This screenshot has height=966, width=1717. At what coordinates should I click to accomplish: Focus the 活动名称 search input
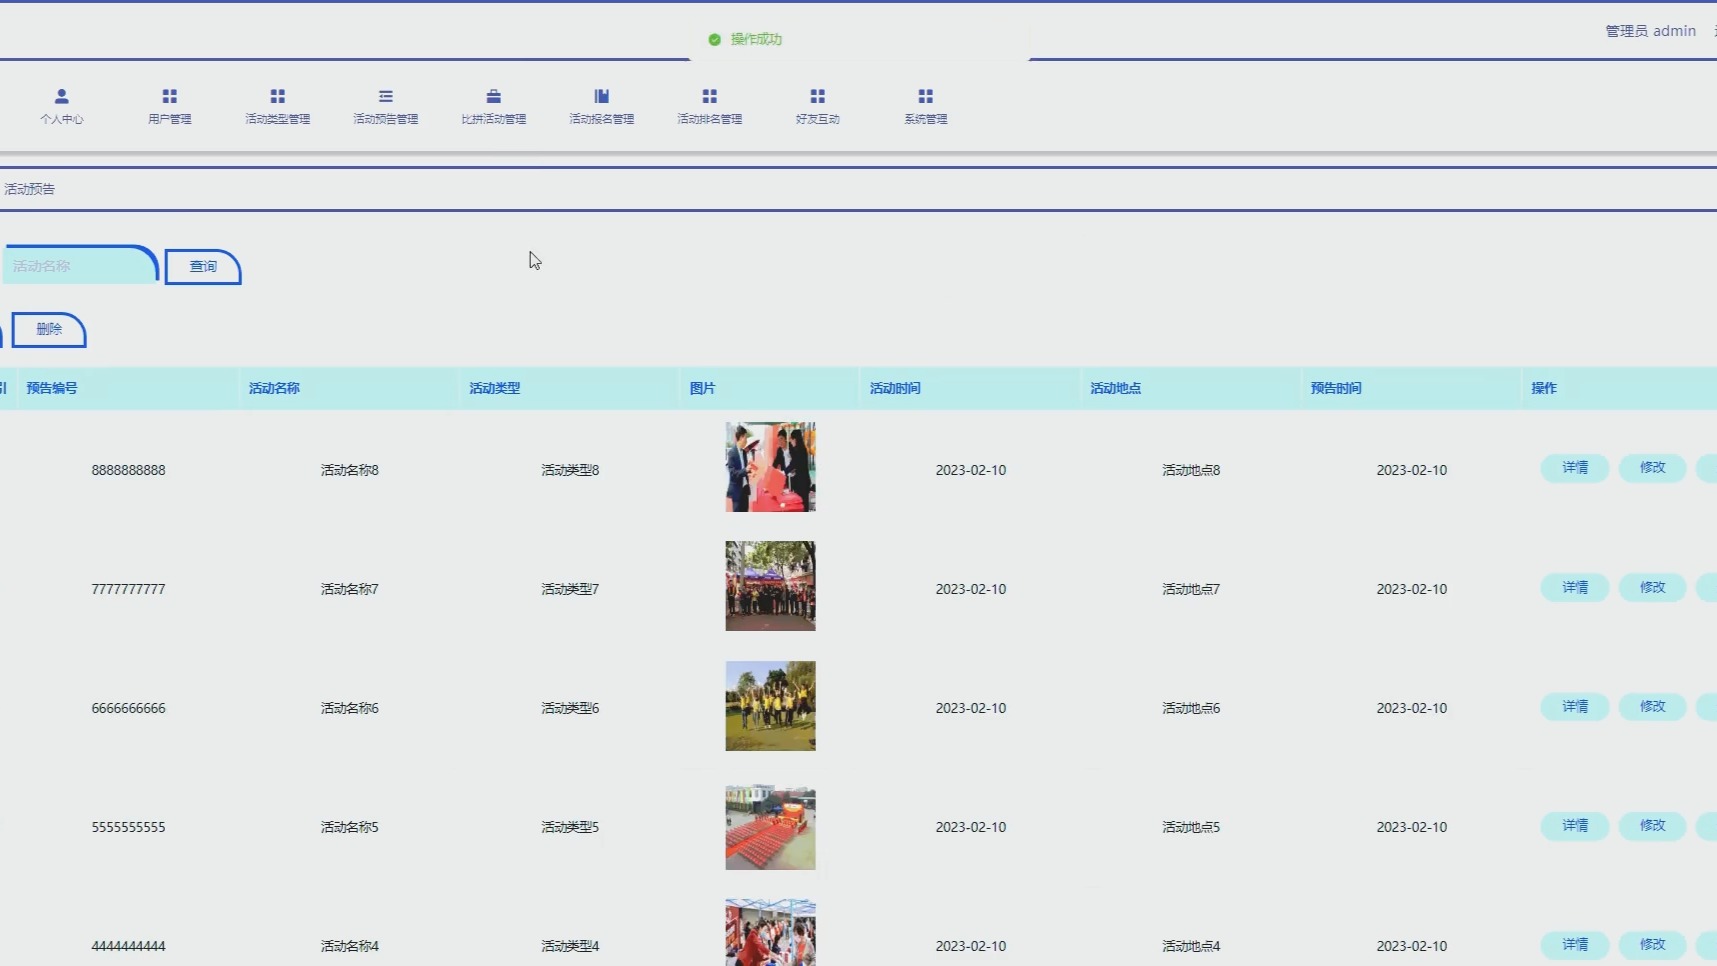(80, 266)
